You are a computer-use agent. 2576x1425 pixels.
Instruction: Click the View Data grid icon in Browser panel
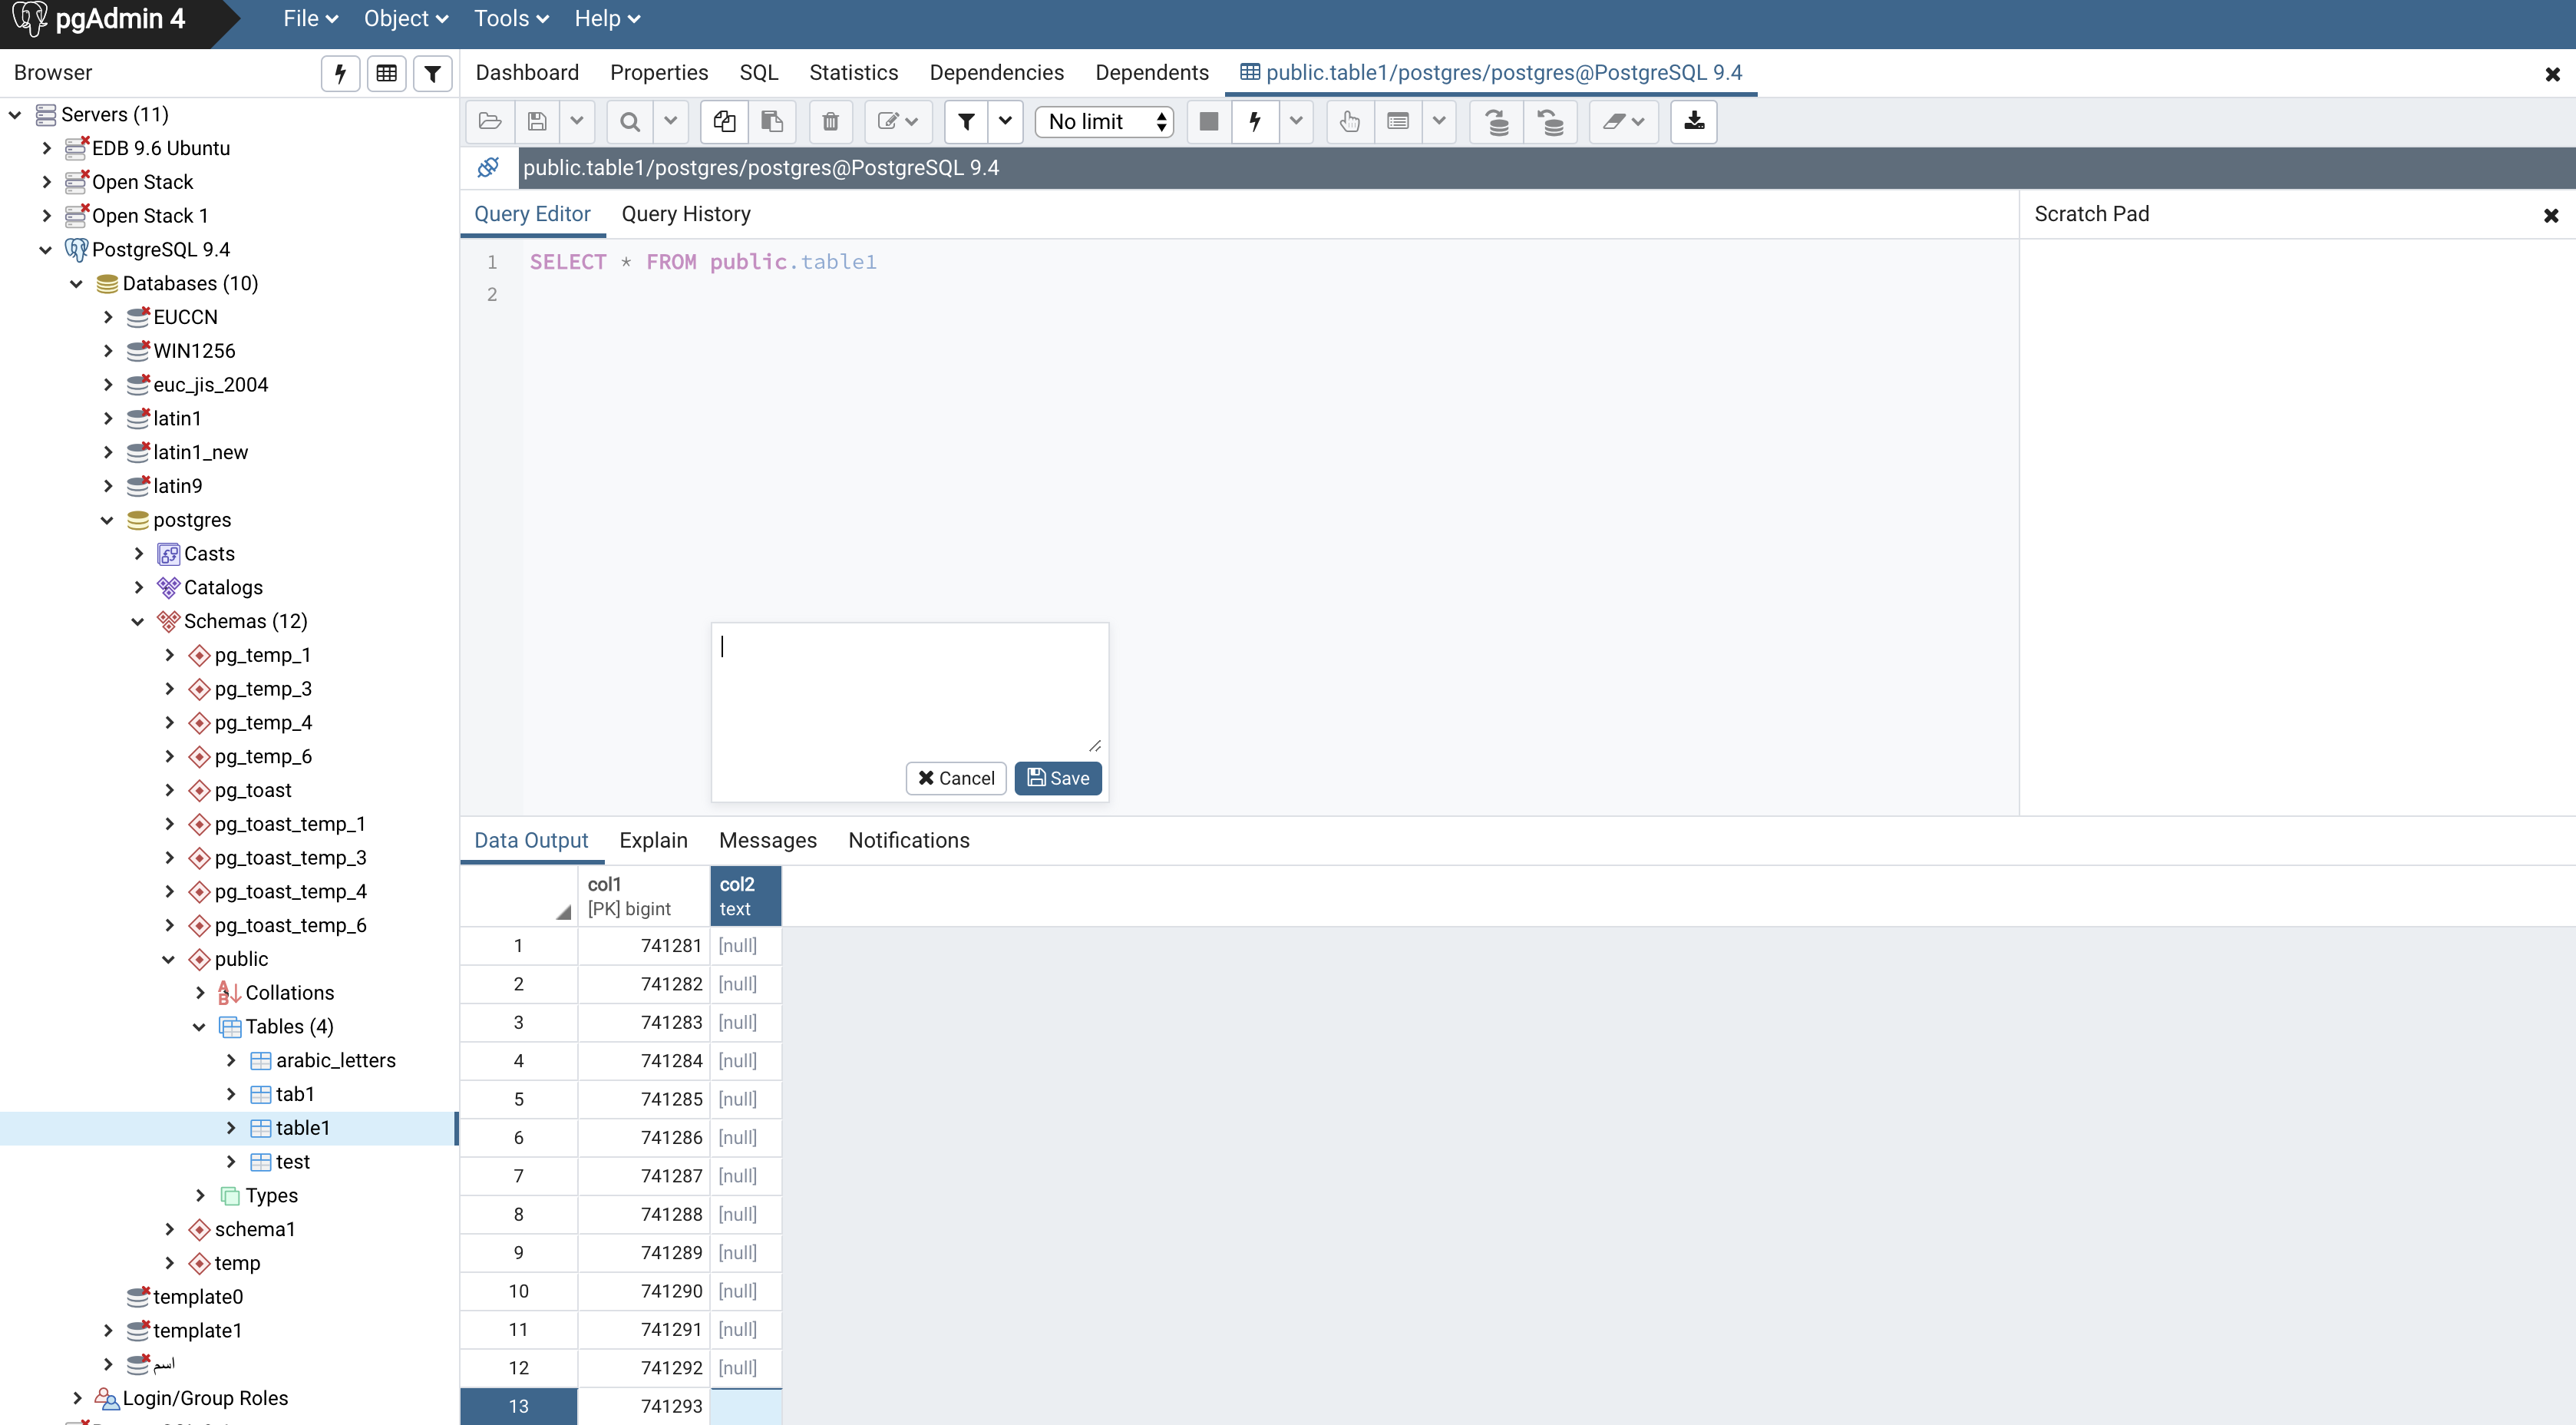tap(386, 73)
